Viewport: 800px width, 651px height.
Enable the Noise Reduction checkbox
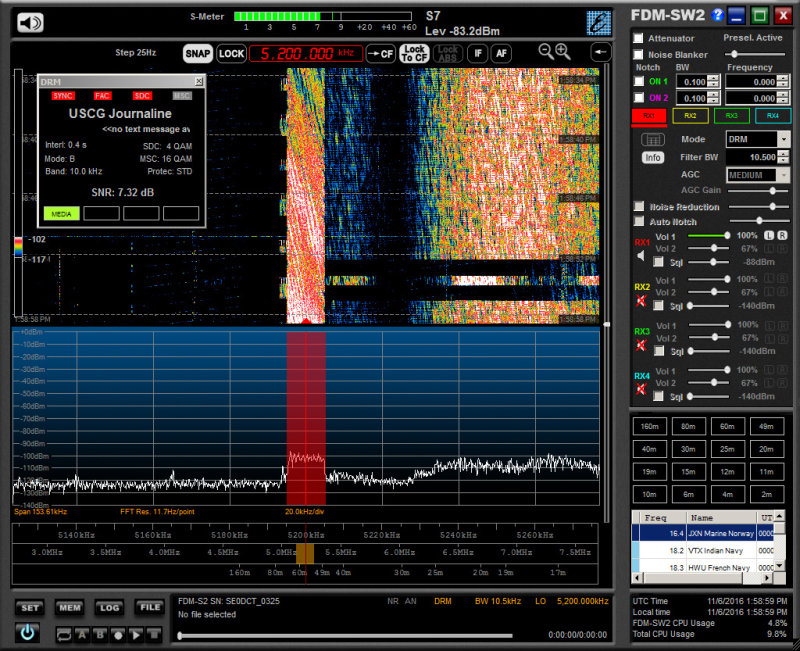(639, 206)
